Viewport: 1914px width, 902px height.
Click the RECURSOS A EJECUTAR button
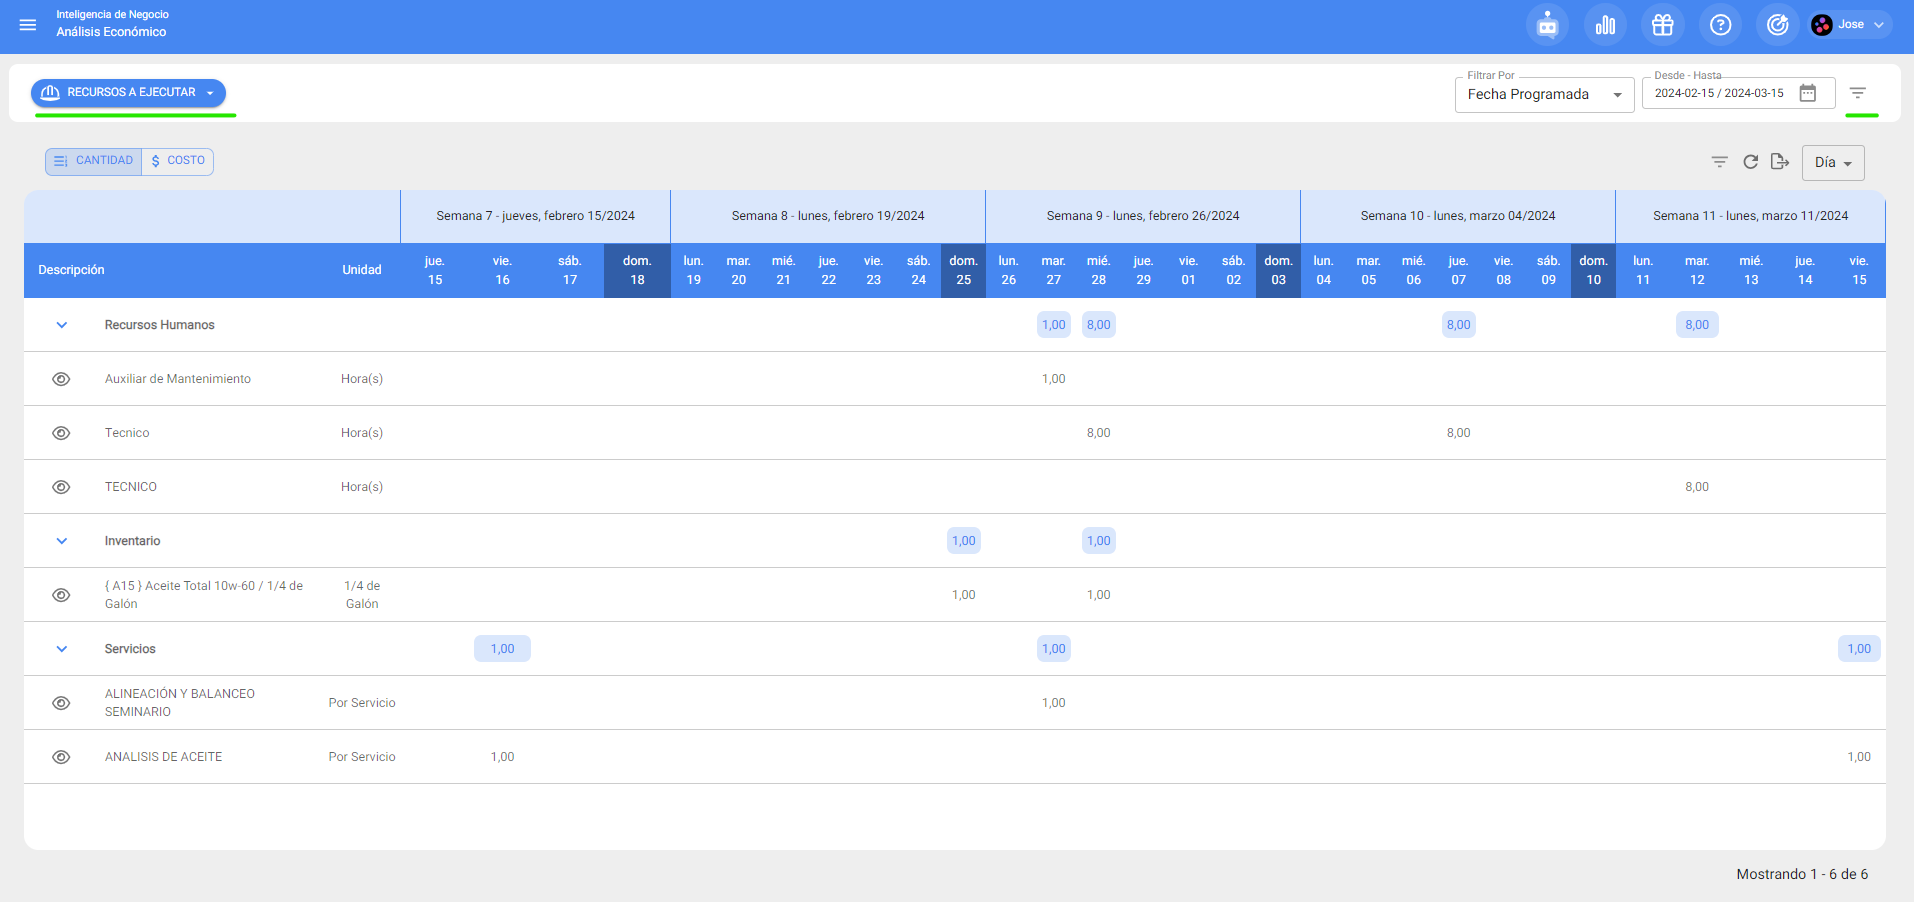point(129,93)
